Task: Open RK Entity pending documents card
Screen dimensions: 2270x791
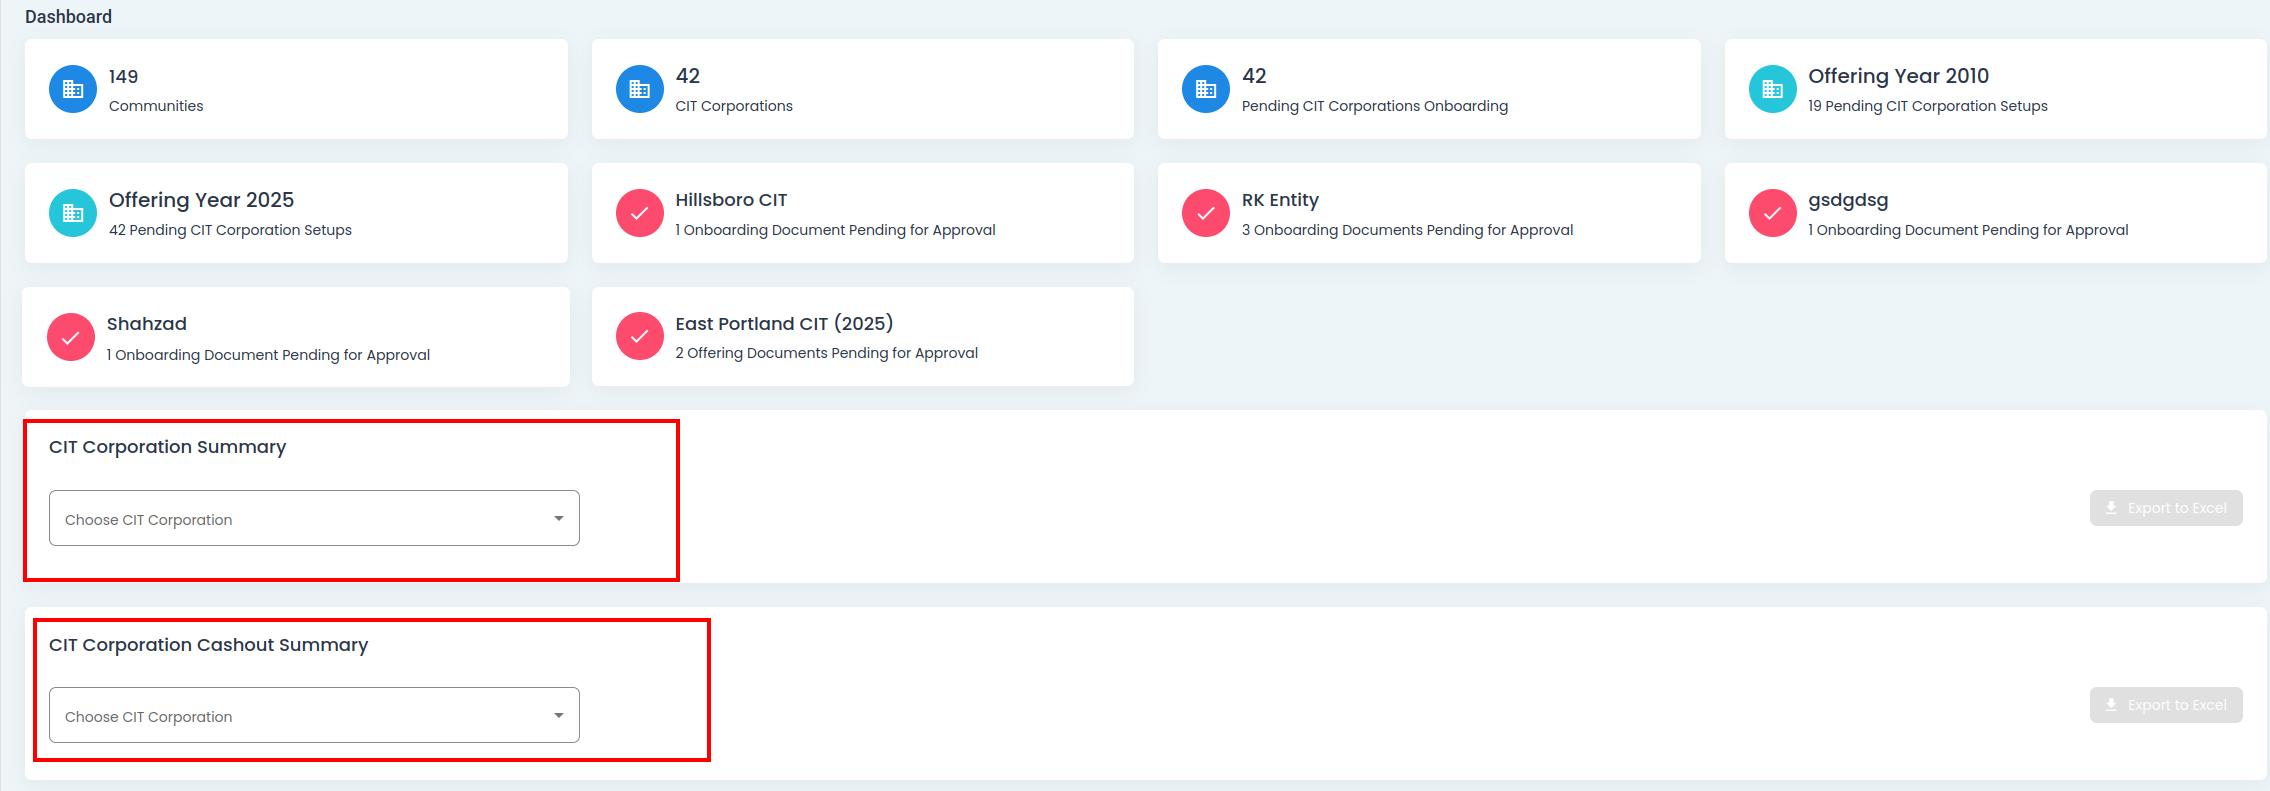Action: tap(1428, 213)
